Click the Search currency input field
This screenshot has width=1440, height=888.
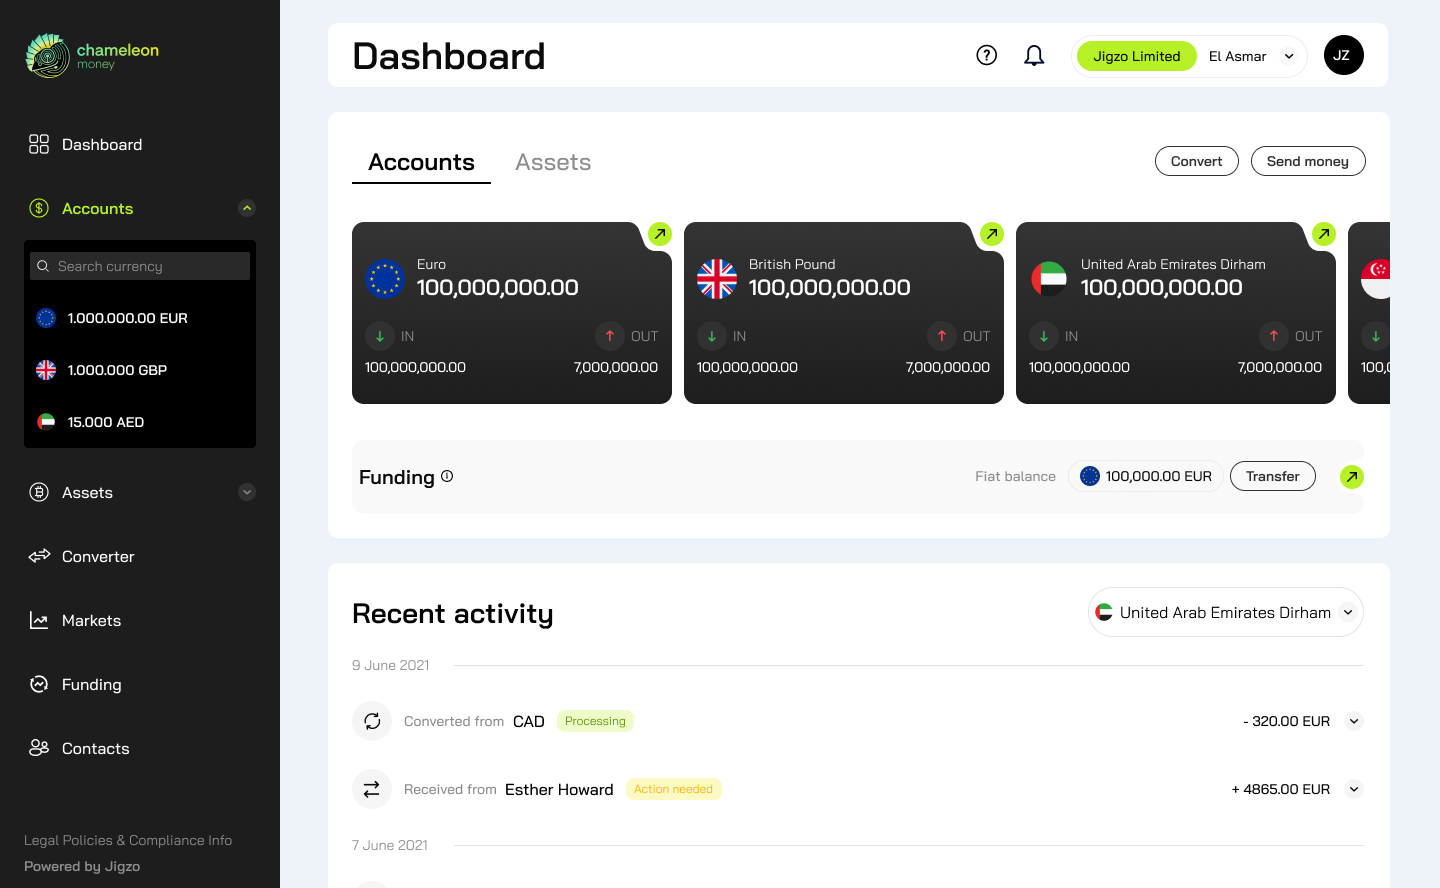pyautogui.click(x=140, y=265)
